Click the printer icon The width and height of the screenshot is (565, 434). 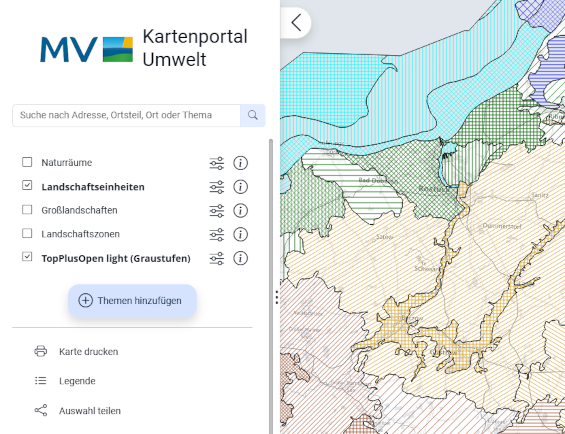coord(40,351)
